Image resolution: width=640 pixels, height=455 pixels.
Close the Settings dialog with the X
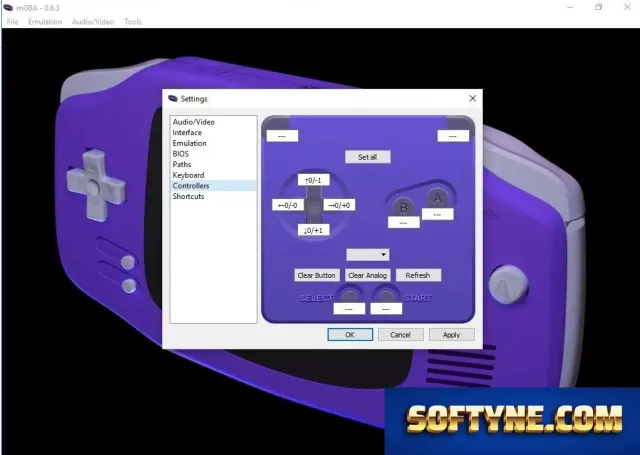pos(473,98)
